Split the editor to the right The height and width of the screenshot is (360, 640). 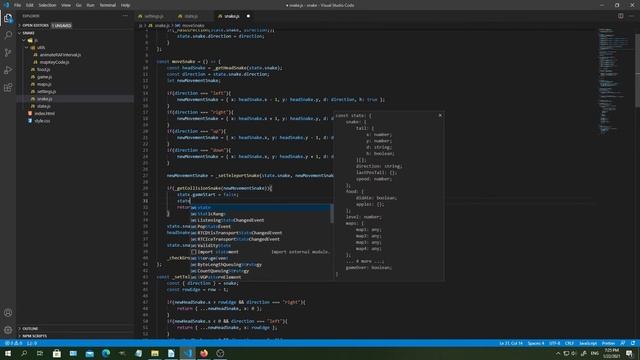(620, 16)
